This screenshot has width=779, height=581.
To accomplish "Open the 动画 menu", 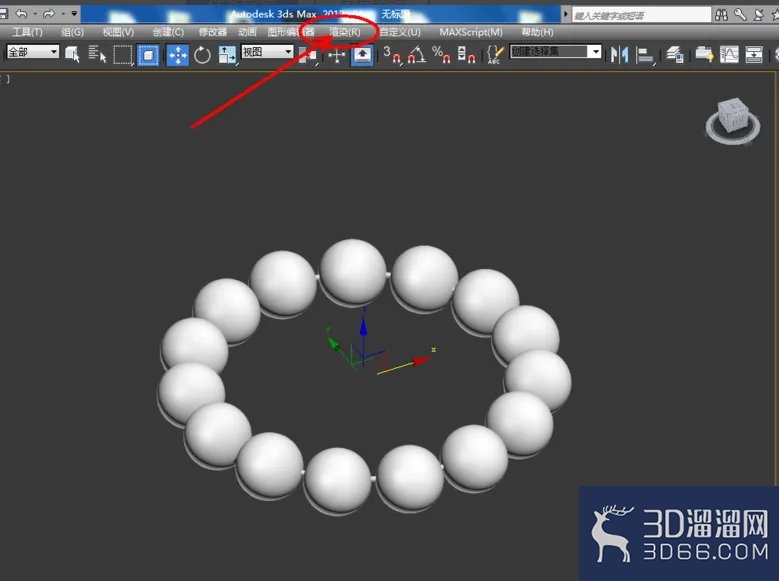I will click(247, 32).
